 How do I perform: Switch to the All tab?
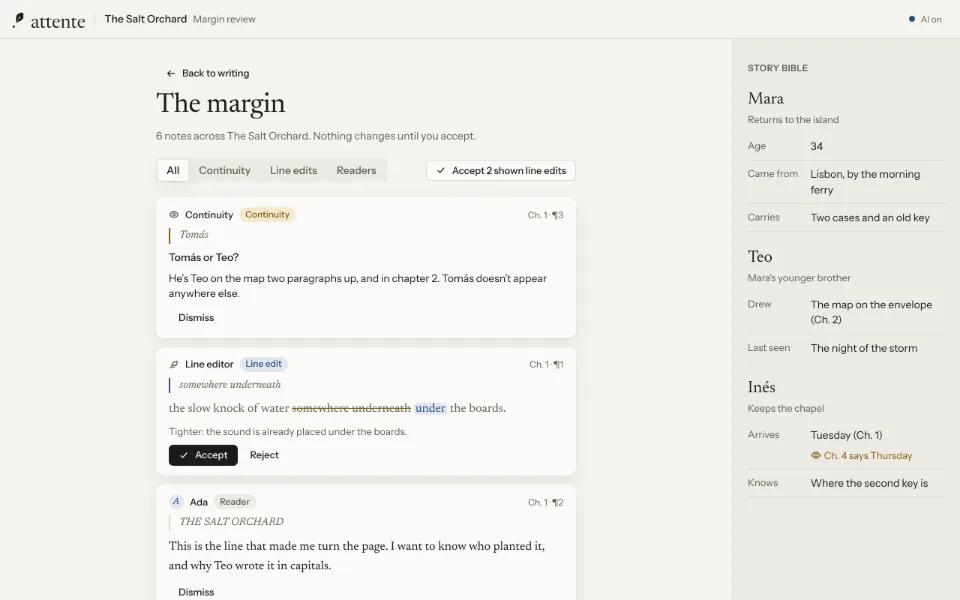tap(173, 170)
